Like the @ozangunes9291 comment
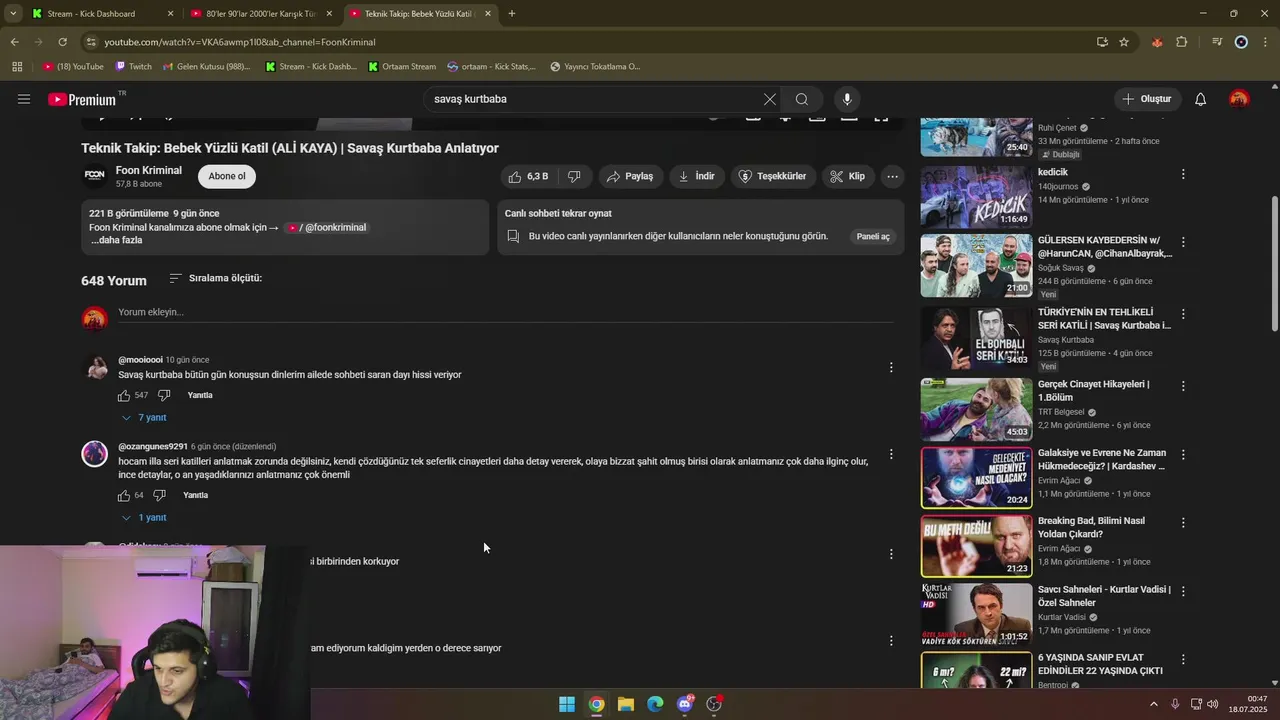The image size is (1280, 720). pyautogui.click(x=124, y=495)
